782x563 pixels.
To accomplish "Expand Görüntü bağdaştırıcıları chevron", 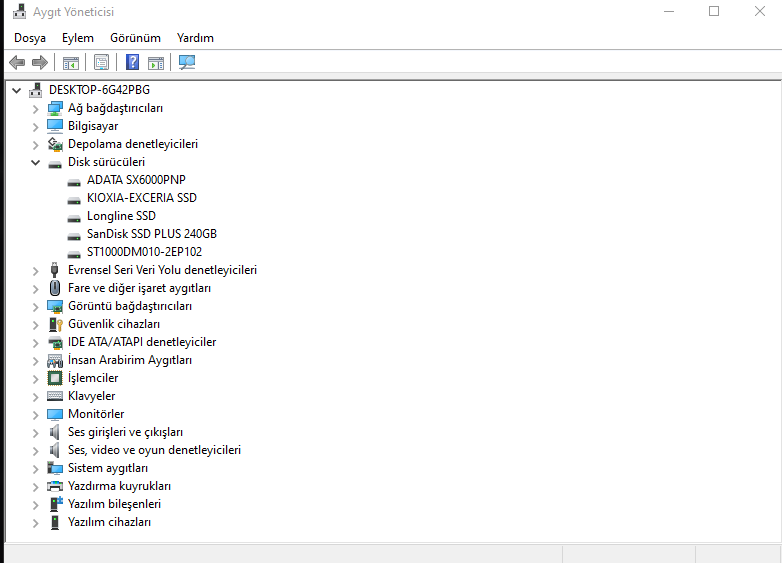I will (x=35, y=307).
